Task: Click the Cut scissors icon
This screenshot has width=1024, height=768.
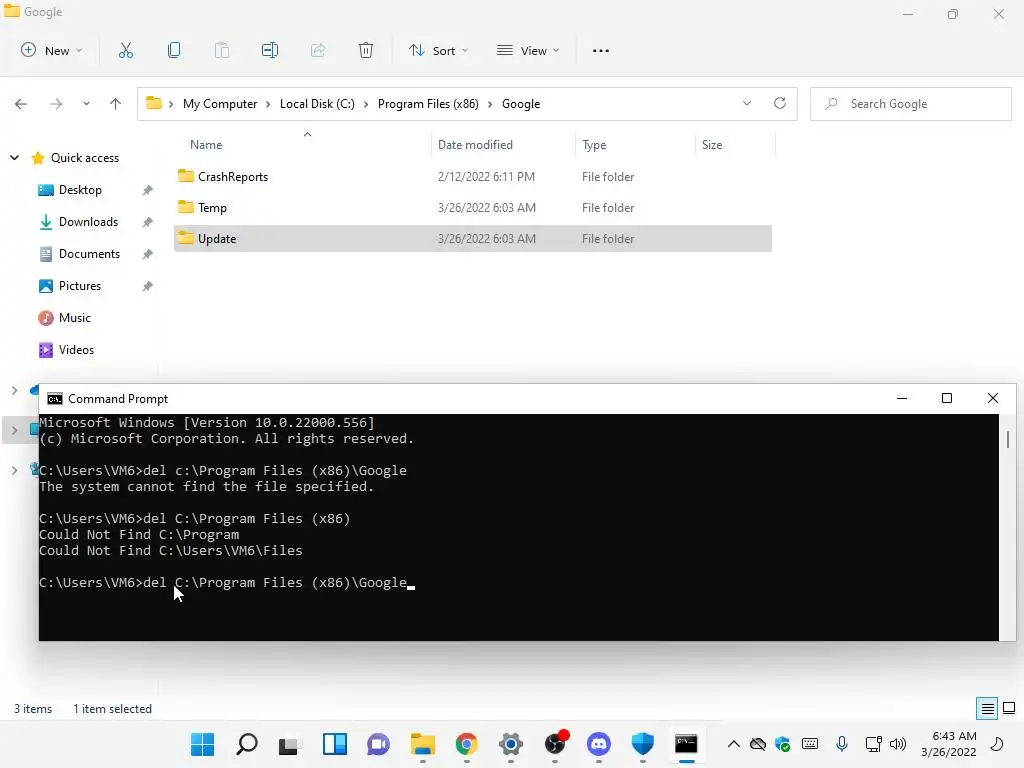Action: 125,50
